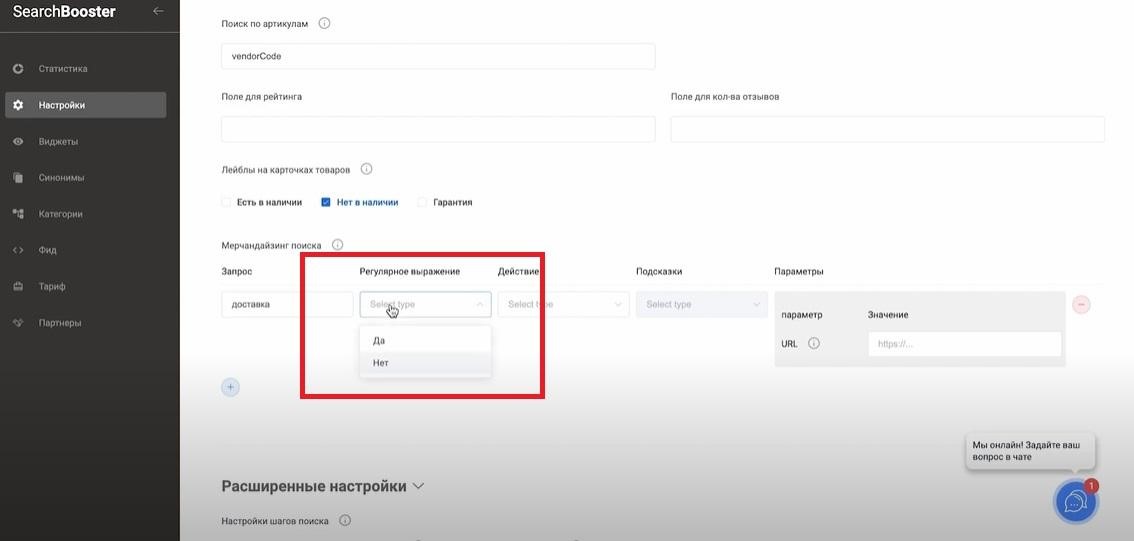1134x541 pixels.
Task: Uncheck the Нет в наличии checkbox
Action: pos(326,202)
